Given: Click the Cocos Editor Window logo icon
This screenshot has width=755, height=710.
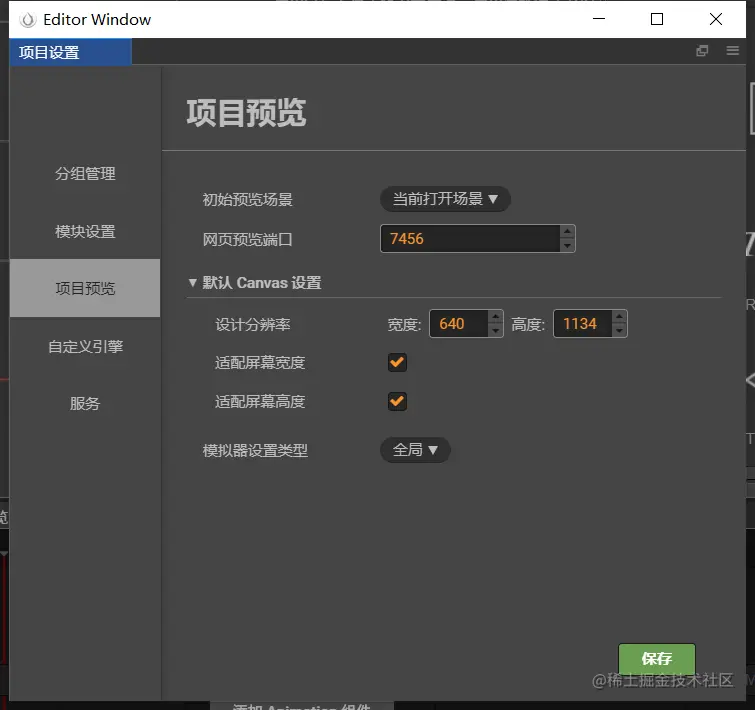Looking at the screenshot, I should click(28, 20).
